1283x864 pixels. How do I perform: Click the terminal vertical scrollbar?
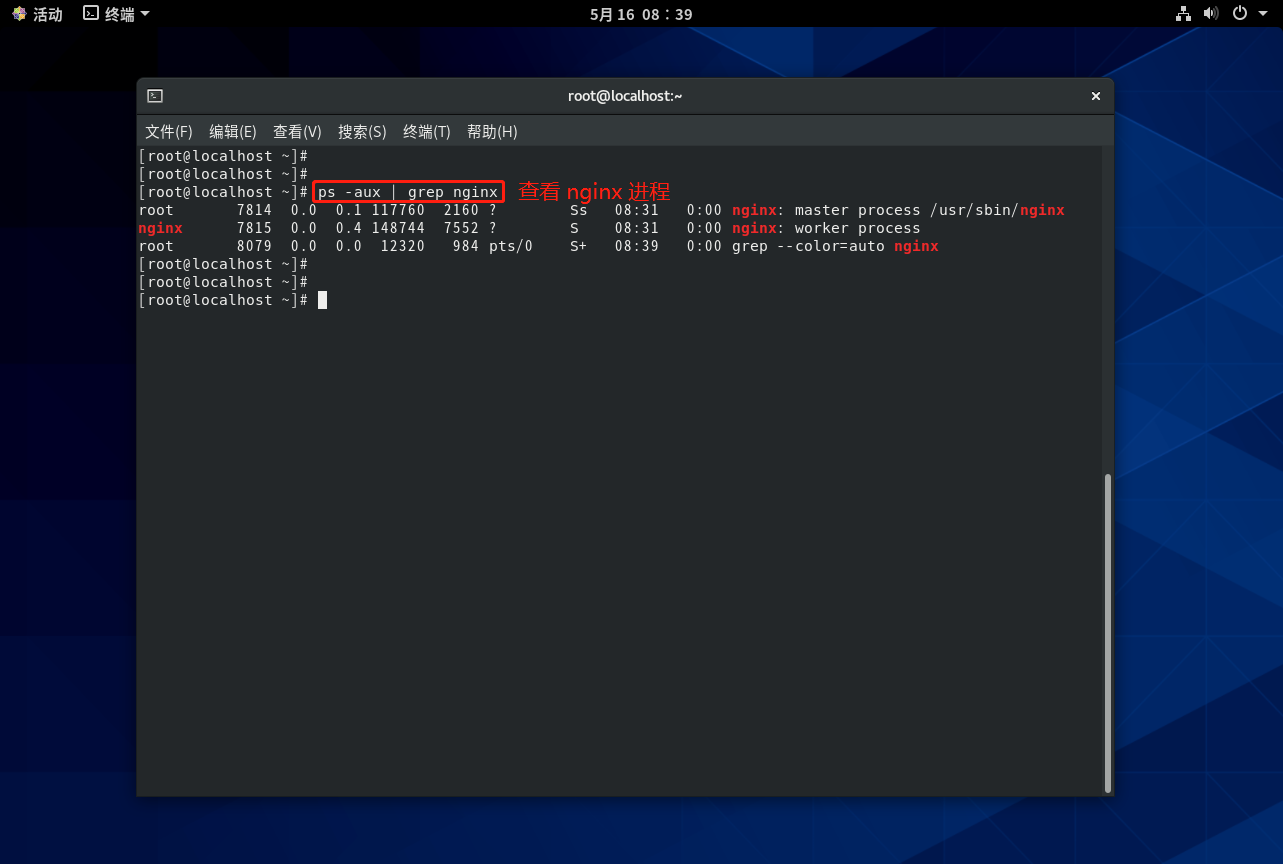coord(1107,630)
